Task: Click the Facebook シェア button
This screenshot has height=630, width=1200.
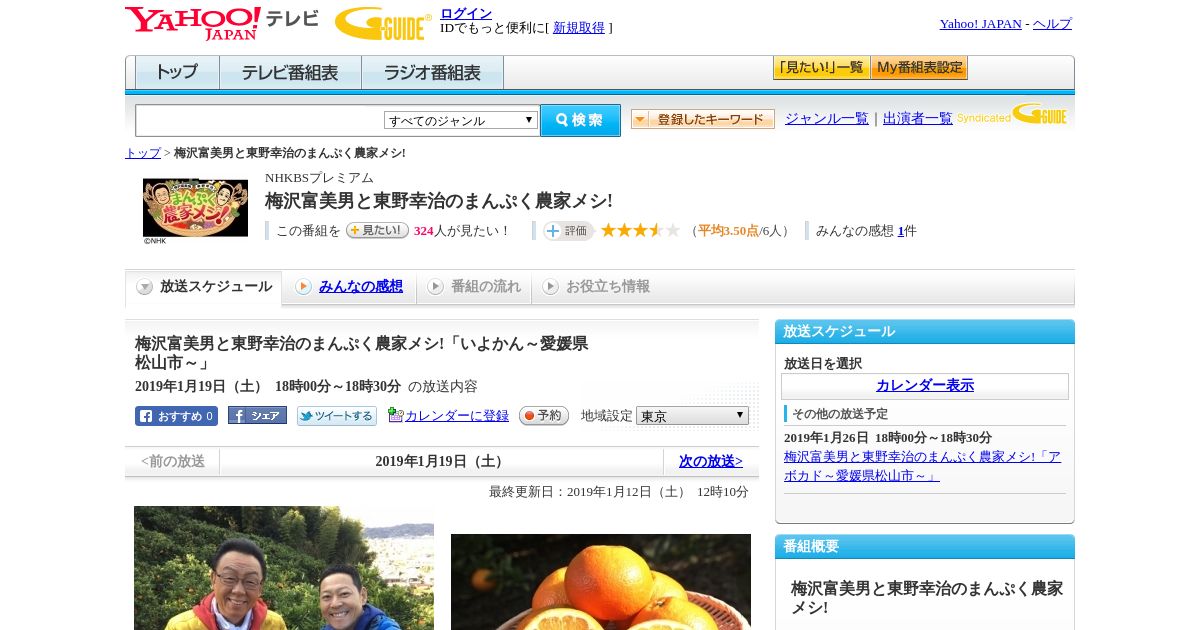Action: pos(257,415)
